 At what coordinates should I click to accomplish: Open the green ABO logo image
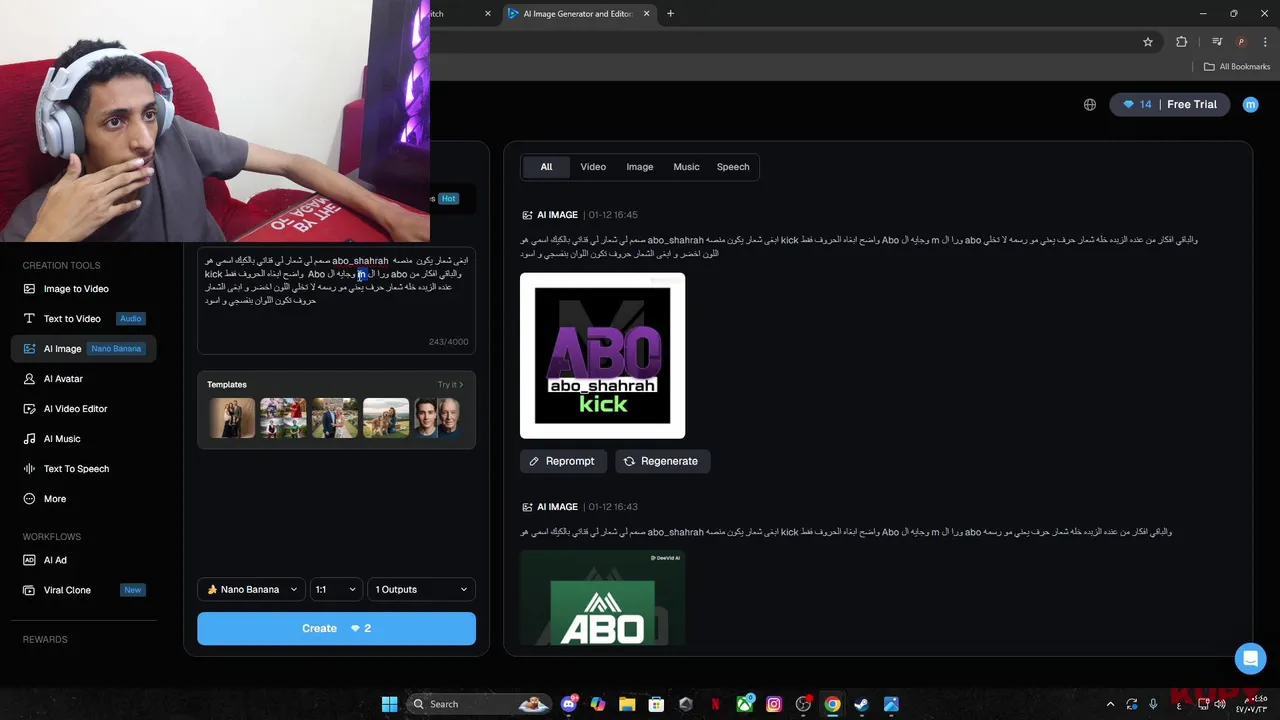click(x=602, y=598)
